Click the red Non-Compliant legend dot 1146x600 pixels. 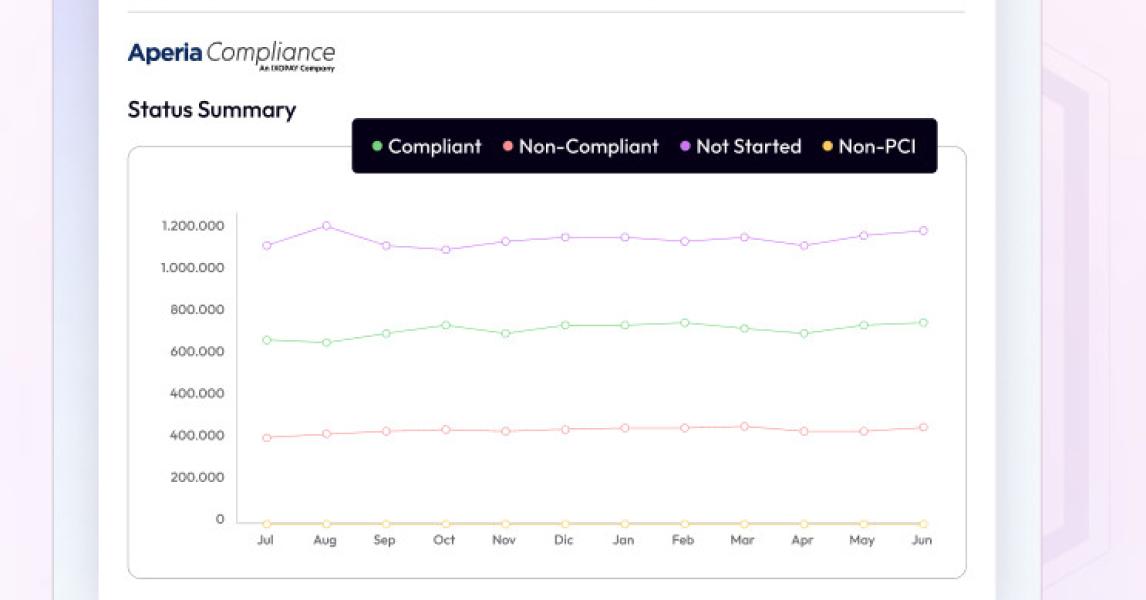510,147
